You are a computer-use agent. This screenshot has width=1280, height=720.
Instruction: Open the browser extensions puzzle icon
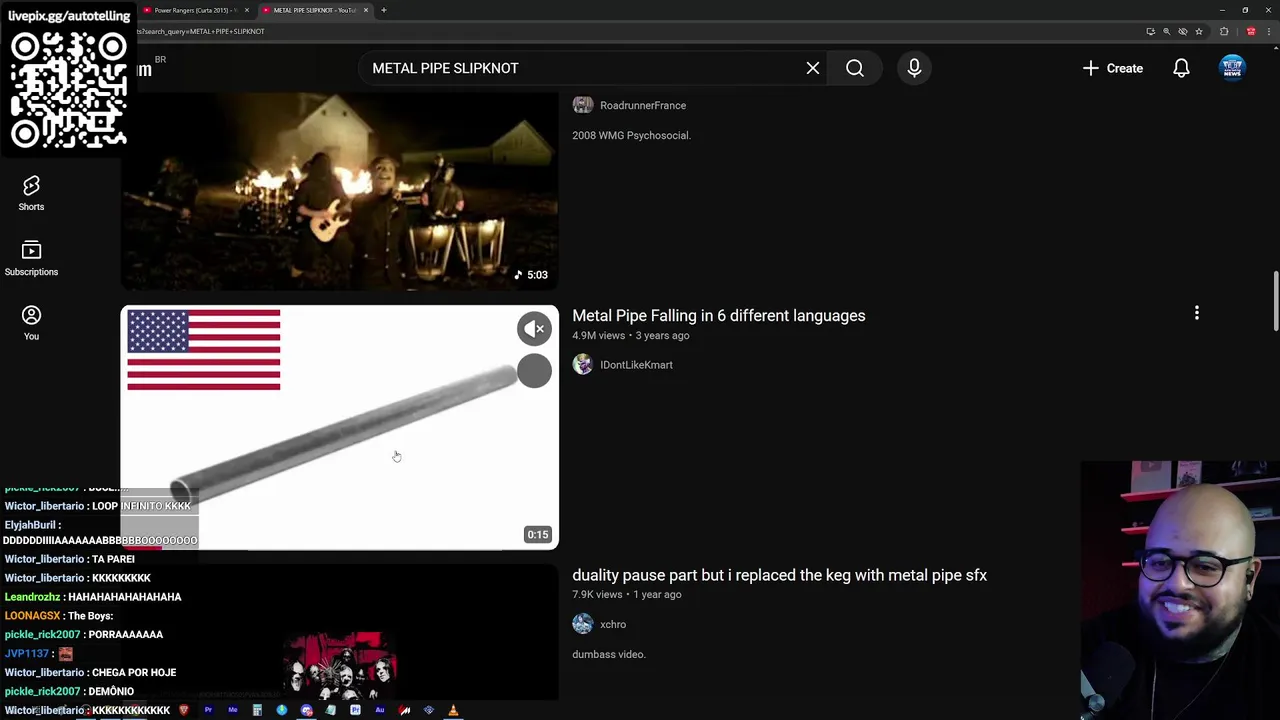tap(1224, 31)
